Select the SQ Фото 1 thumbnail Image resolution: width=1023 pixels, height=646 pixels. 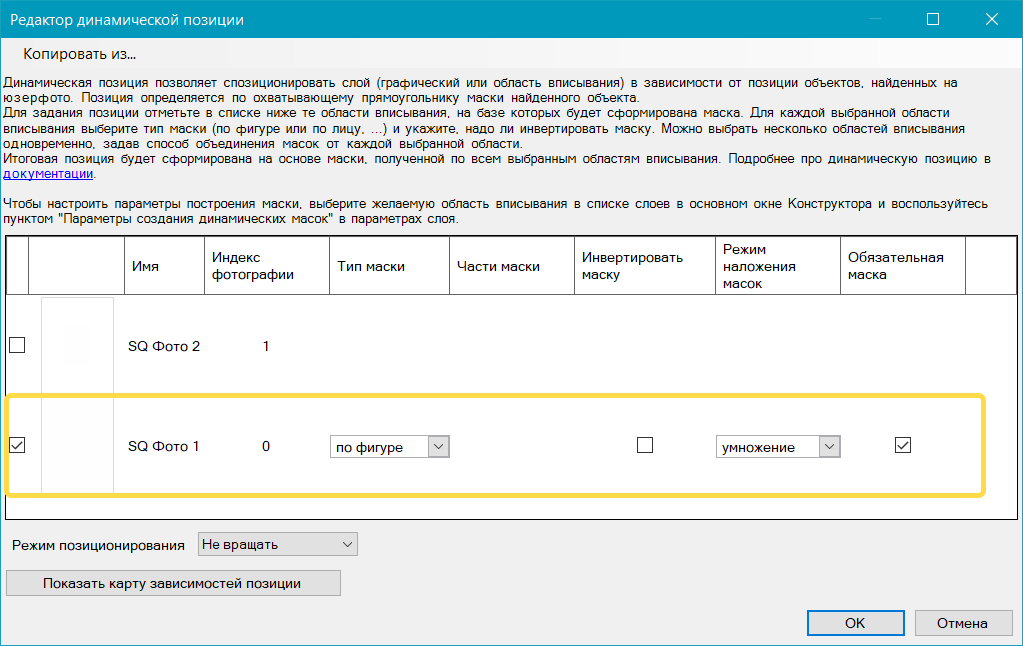tap(77, 446)
